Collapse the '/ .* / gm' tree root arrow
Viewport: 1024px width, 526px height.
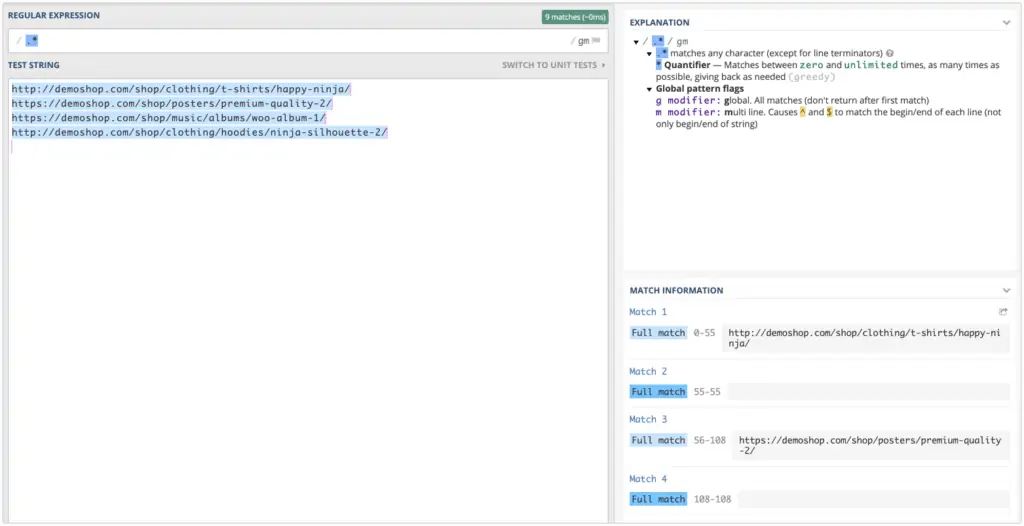coord(636,42)
